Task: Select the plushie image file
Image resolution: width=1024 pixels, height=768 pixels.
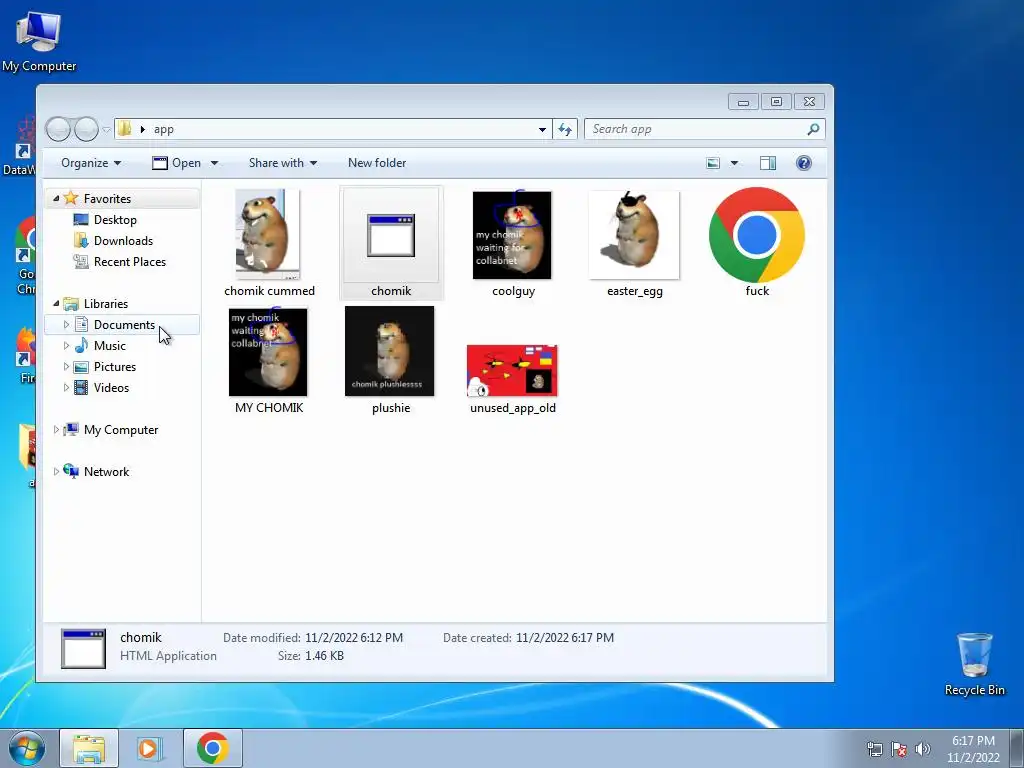Action: click(x=391, y=361)
